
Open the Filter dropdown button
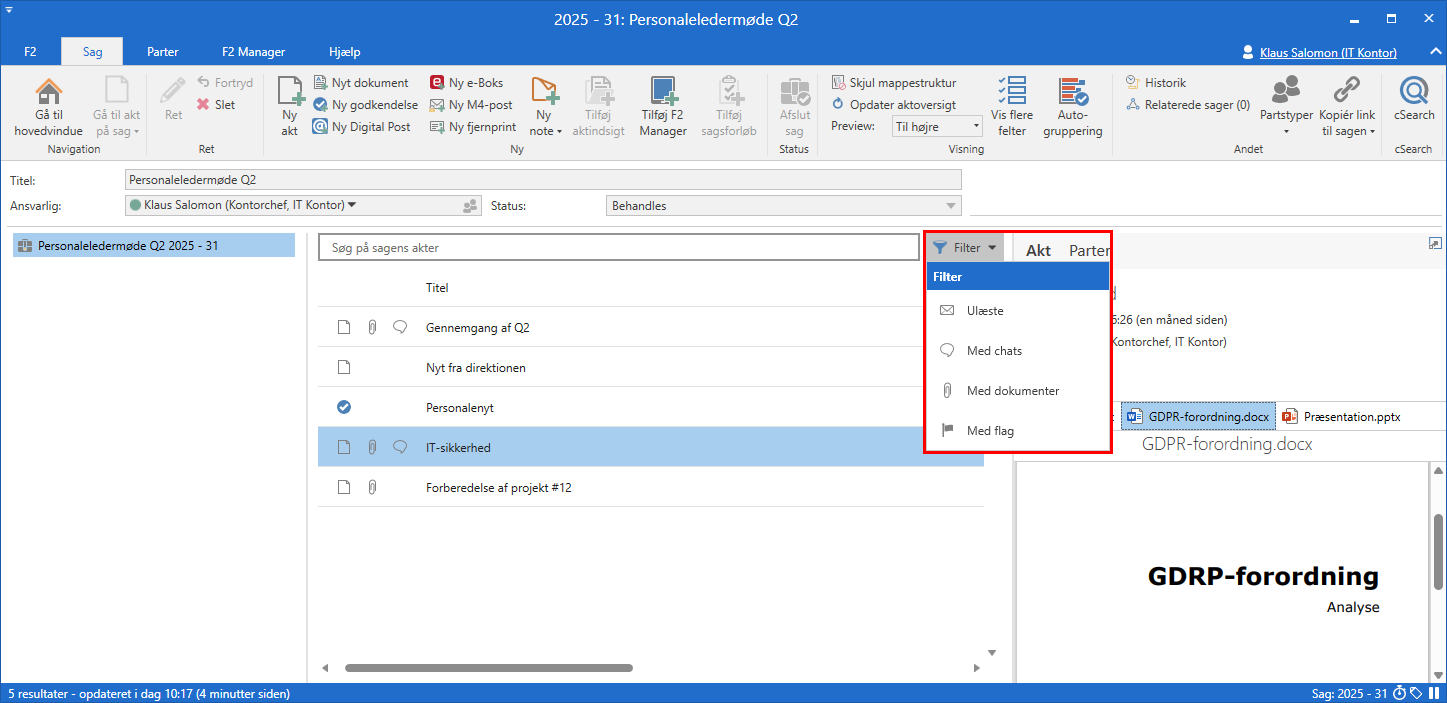[x=965, y=248]
